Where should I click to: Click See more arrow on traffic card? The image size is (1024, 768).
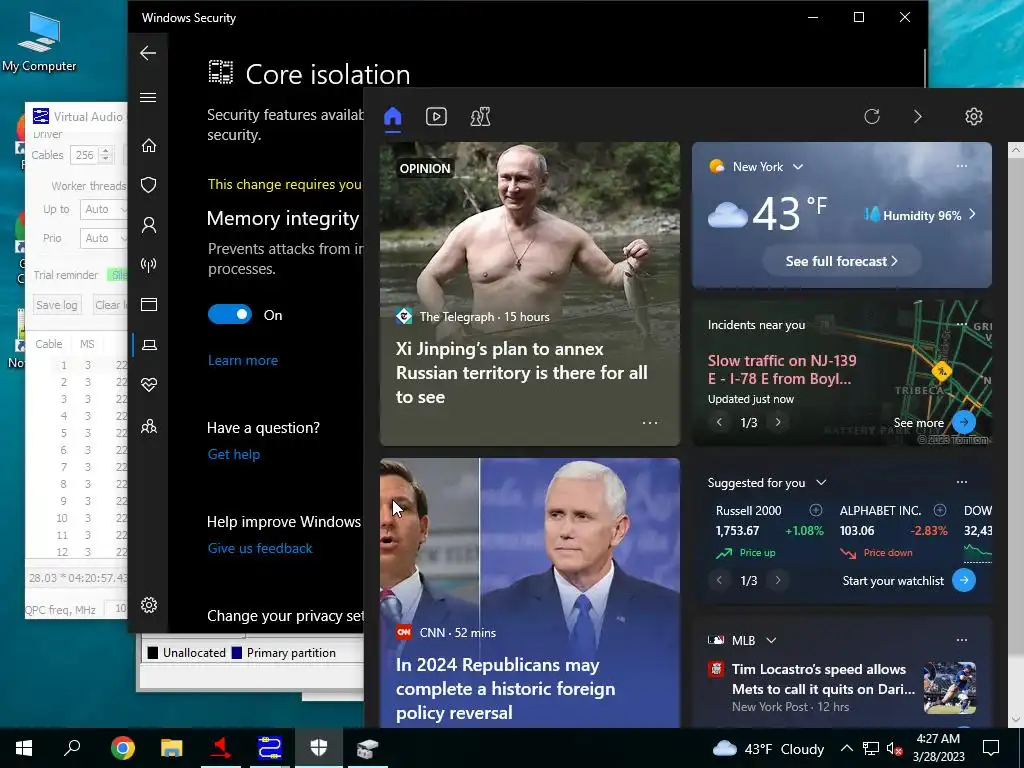[x=964, y=423]
